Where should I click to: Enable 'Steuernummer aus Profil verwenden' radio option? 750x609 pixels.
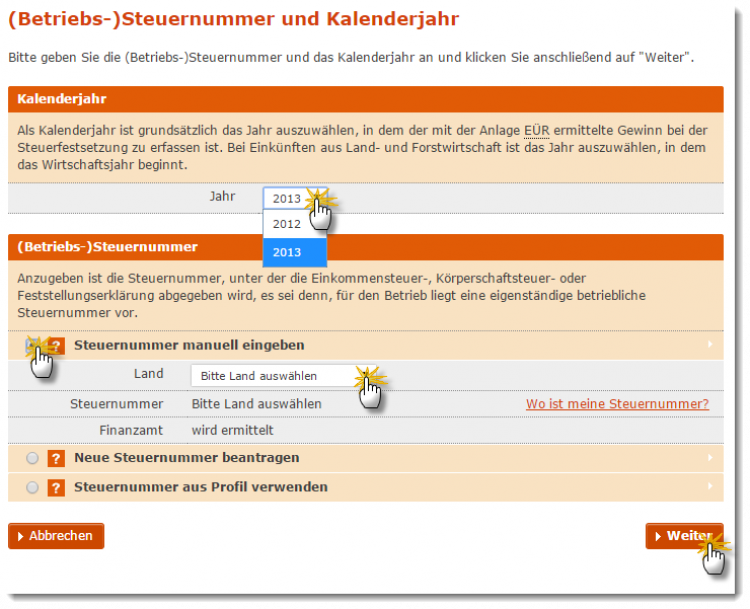pyautogui.click(x=33, y=488)
